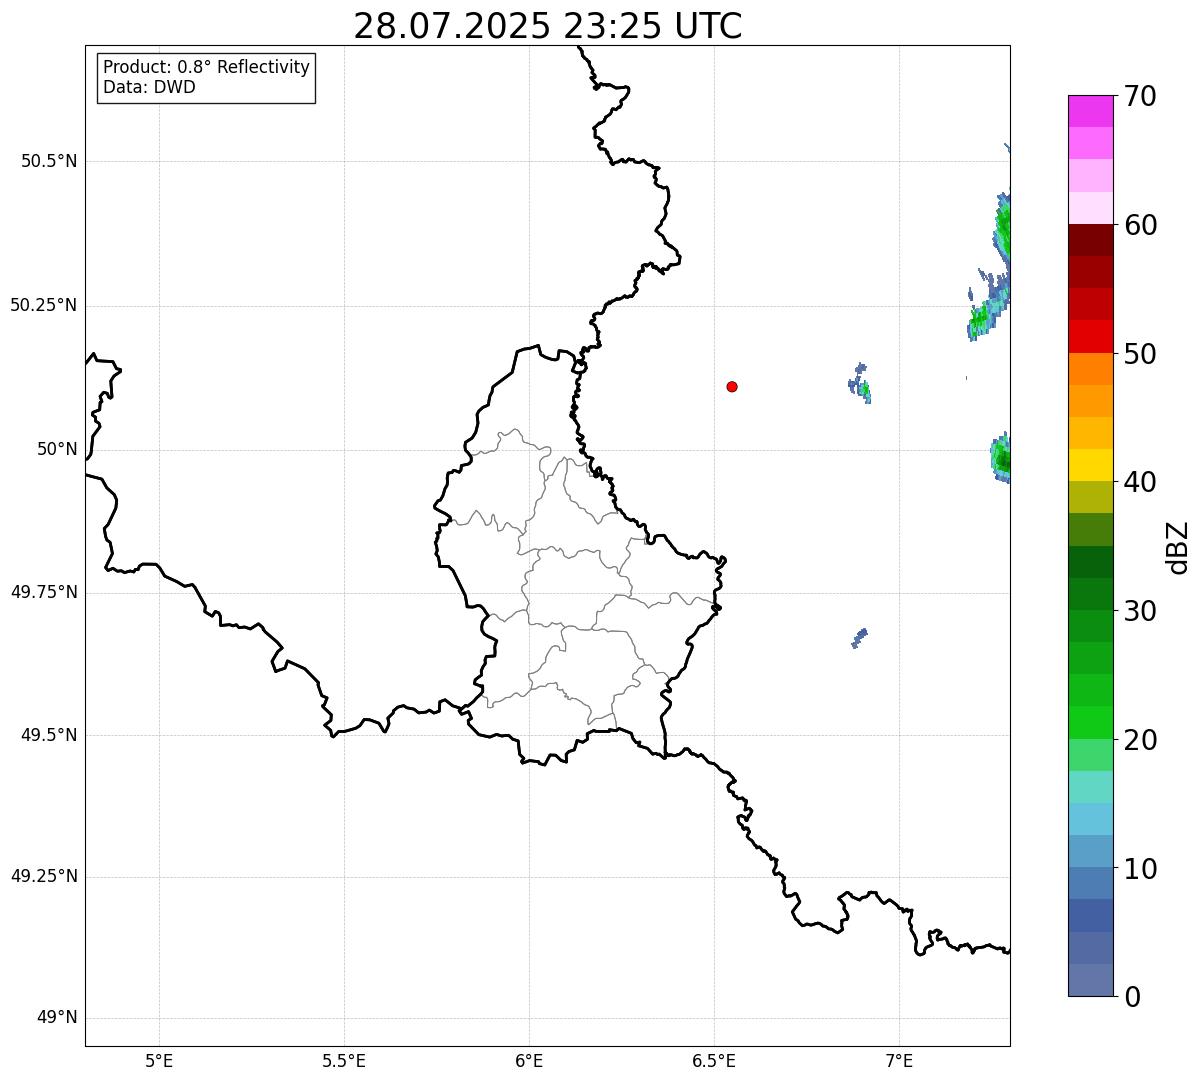Select the 70 dBZ colorbar tick label
The image size is (1202, 1081).
(1140, 96)
